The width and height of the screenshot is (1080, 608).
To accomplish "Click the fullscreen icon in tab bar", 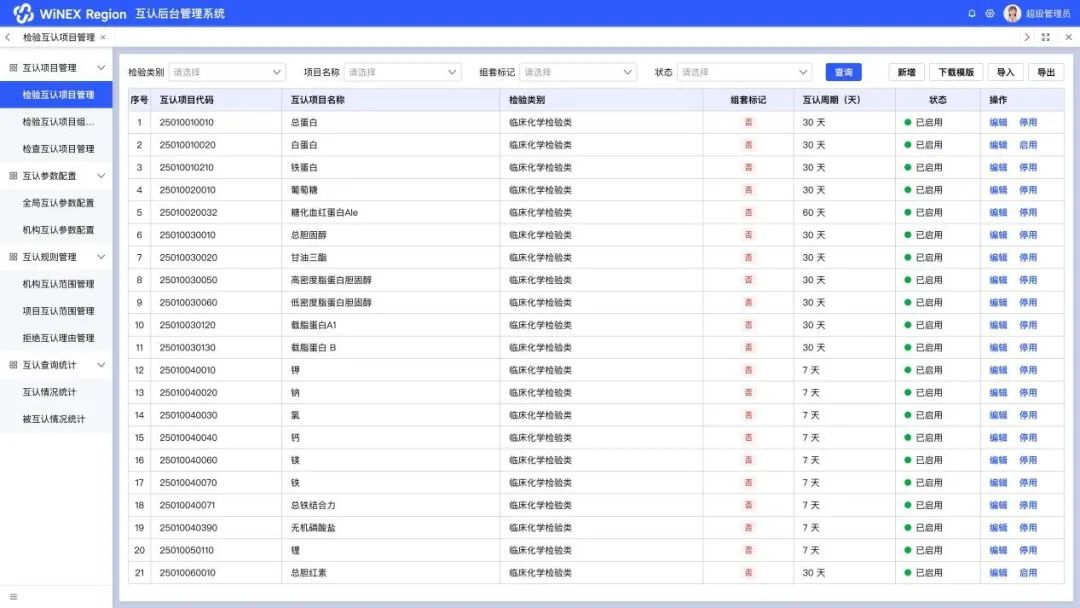I will tap(1046, 37).
